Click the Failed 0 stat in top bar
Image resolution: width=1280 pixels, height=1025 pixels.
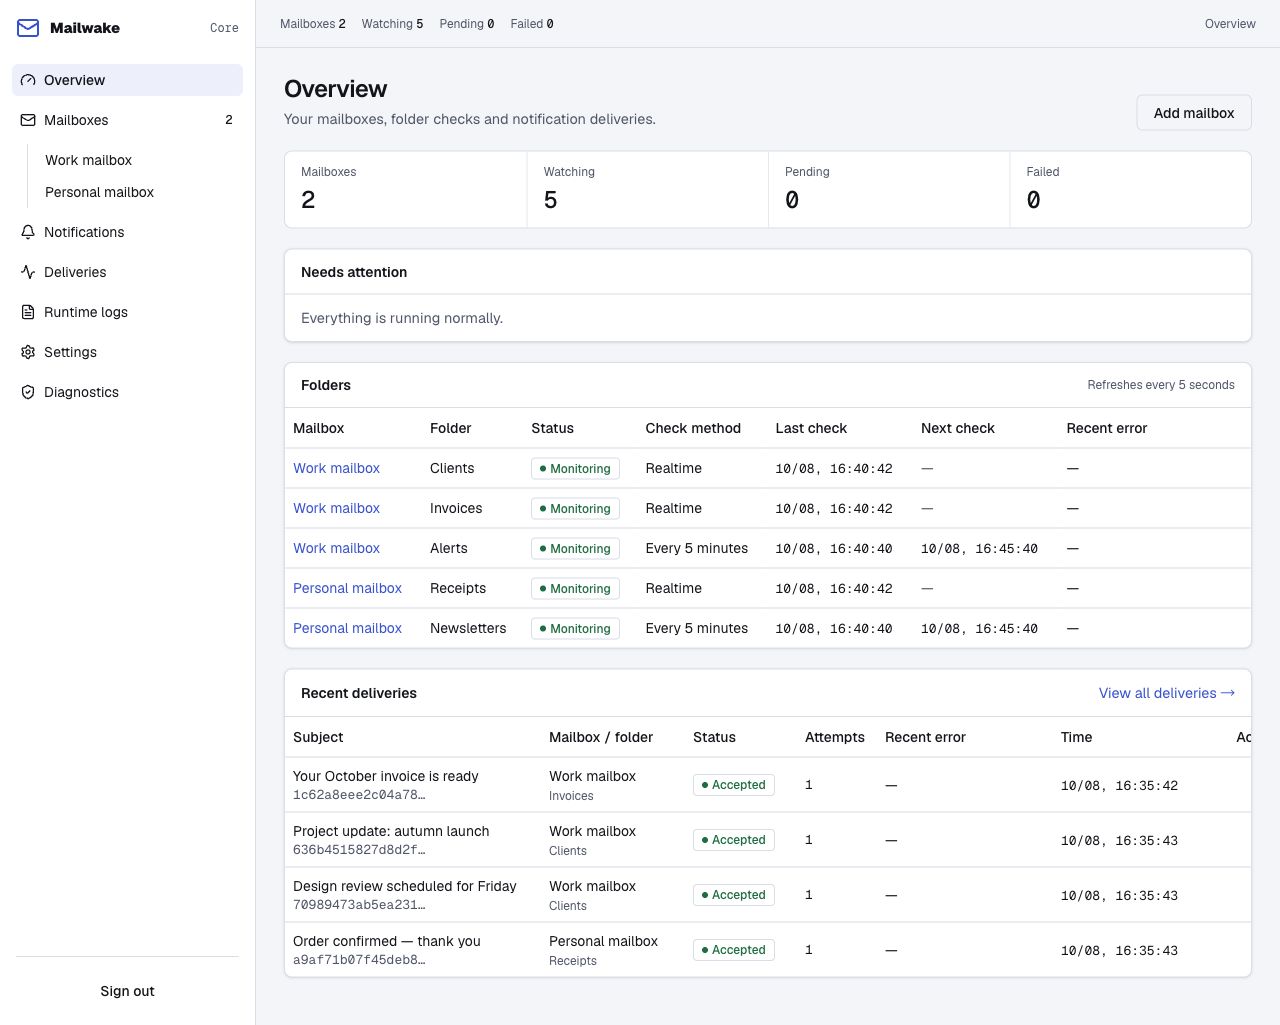point(532,24)
